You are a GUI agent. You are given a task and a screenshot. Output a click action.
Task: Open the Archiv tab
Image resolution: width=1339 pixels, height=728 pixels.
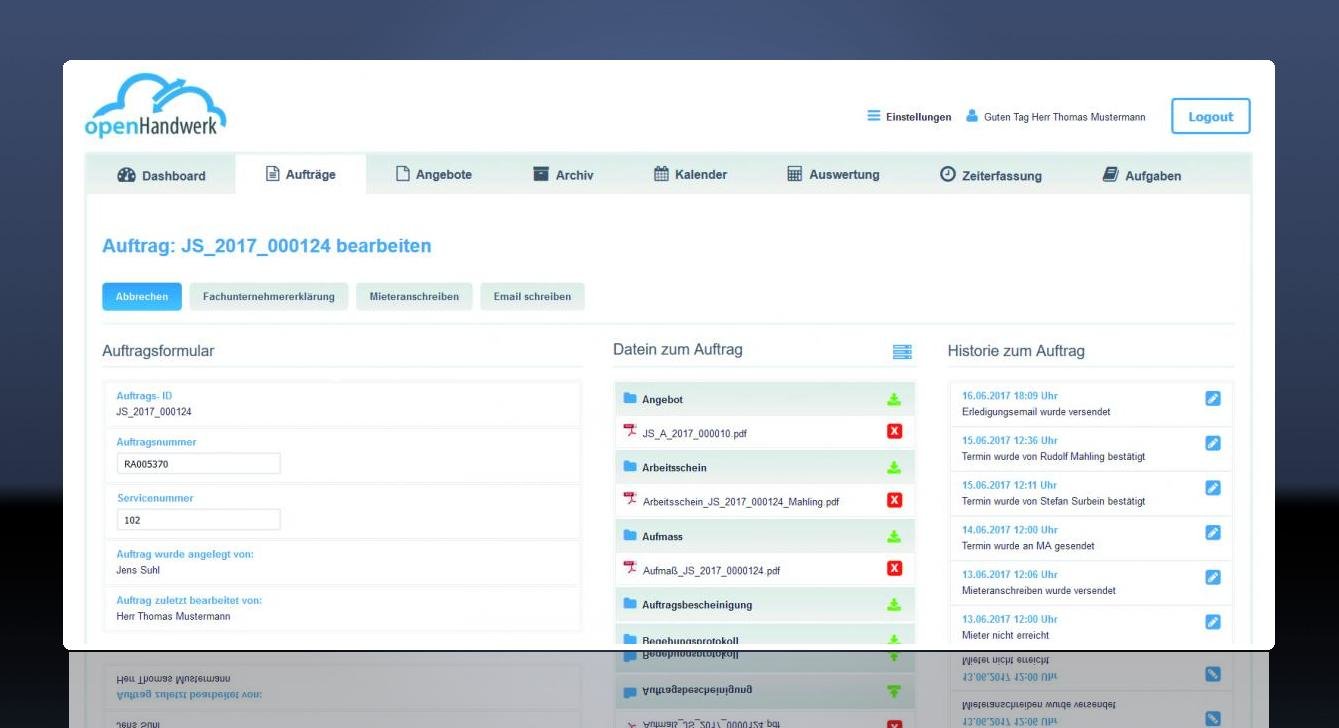pyautogui.click(x=563, y=174)
